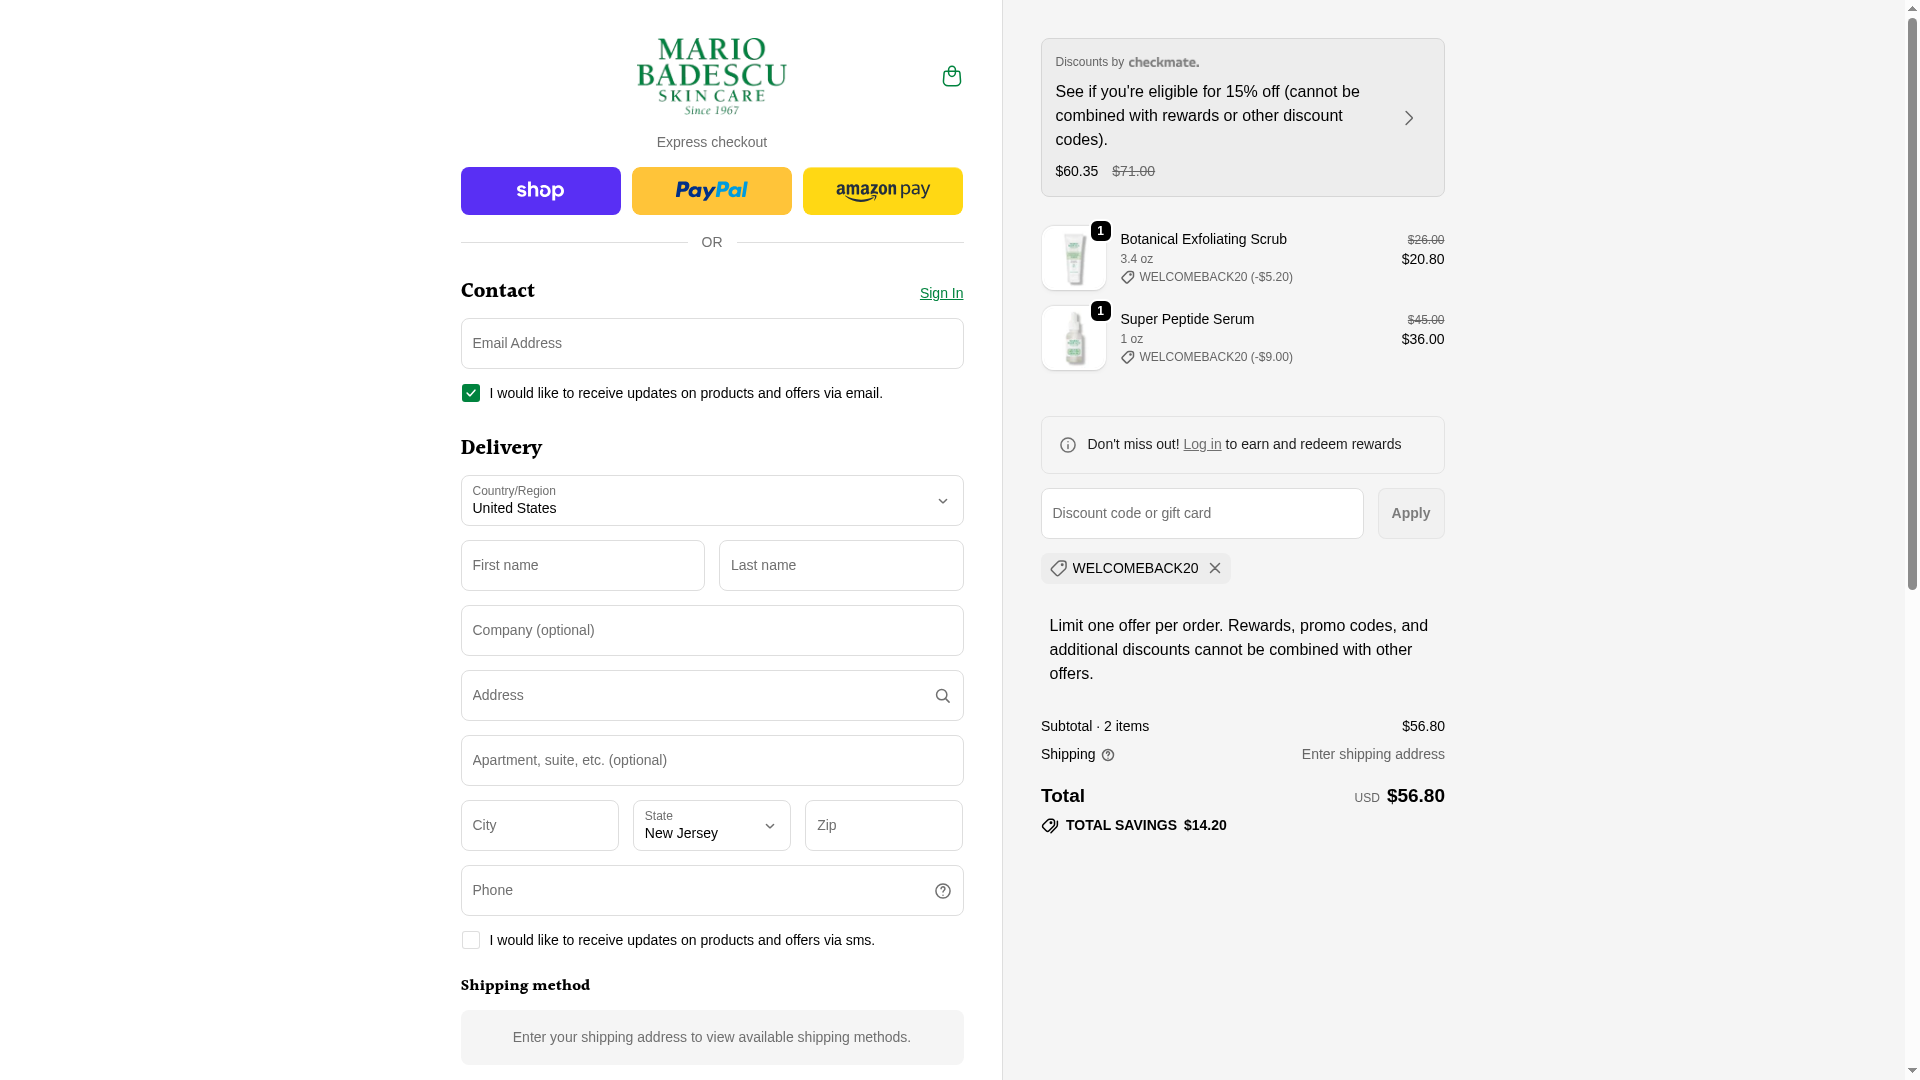Screen dimensions: 1920x1080
Task: Click the address search magnifier icon
Action: coord(942,696)
